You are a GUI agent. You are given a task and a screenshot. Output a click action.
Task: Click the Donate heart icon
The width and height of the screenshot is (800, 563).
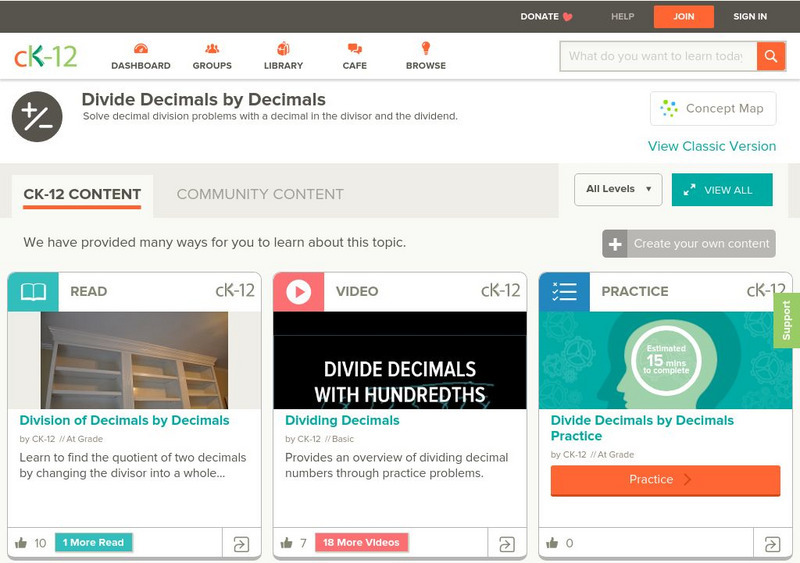(567, 17)
